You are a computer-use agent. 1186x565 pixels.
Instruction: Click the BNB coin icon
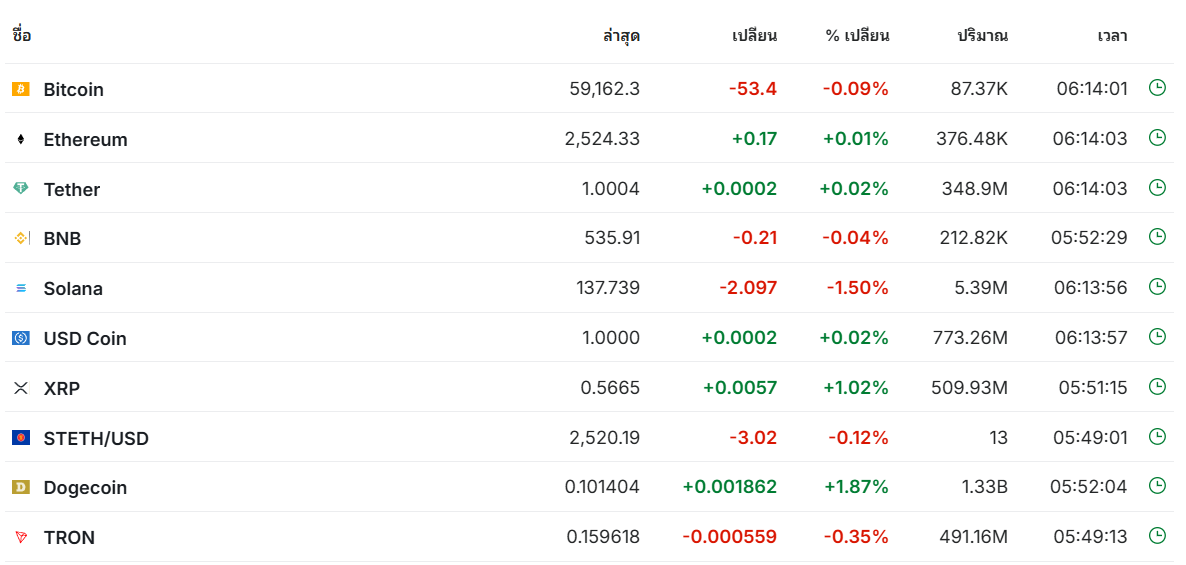[x=21, y=238]
